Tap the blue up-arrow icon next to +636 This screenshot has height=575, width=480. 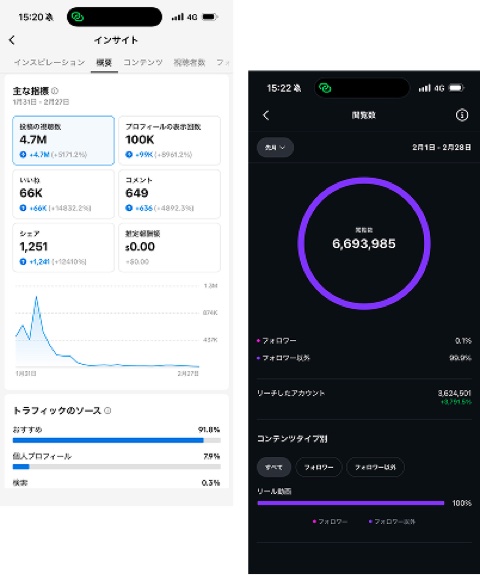[129, 208]
